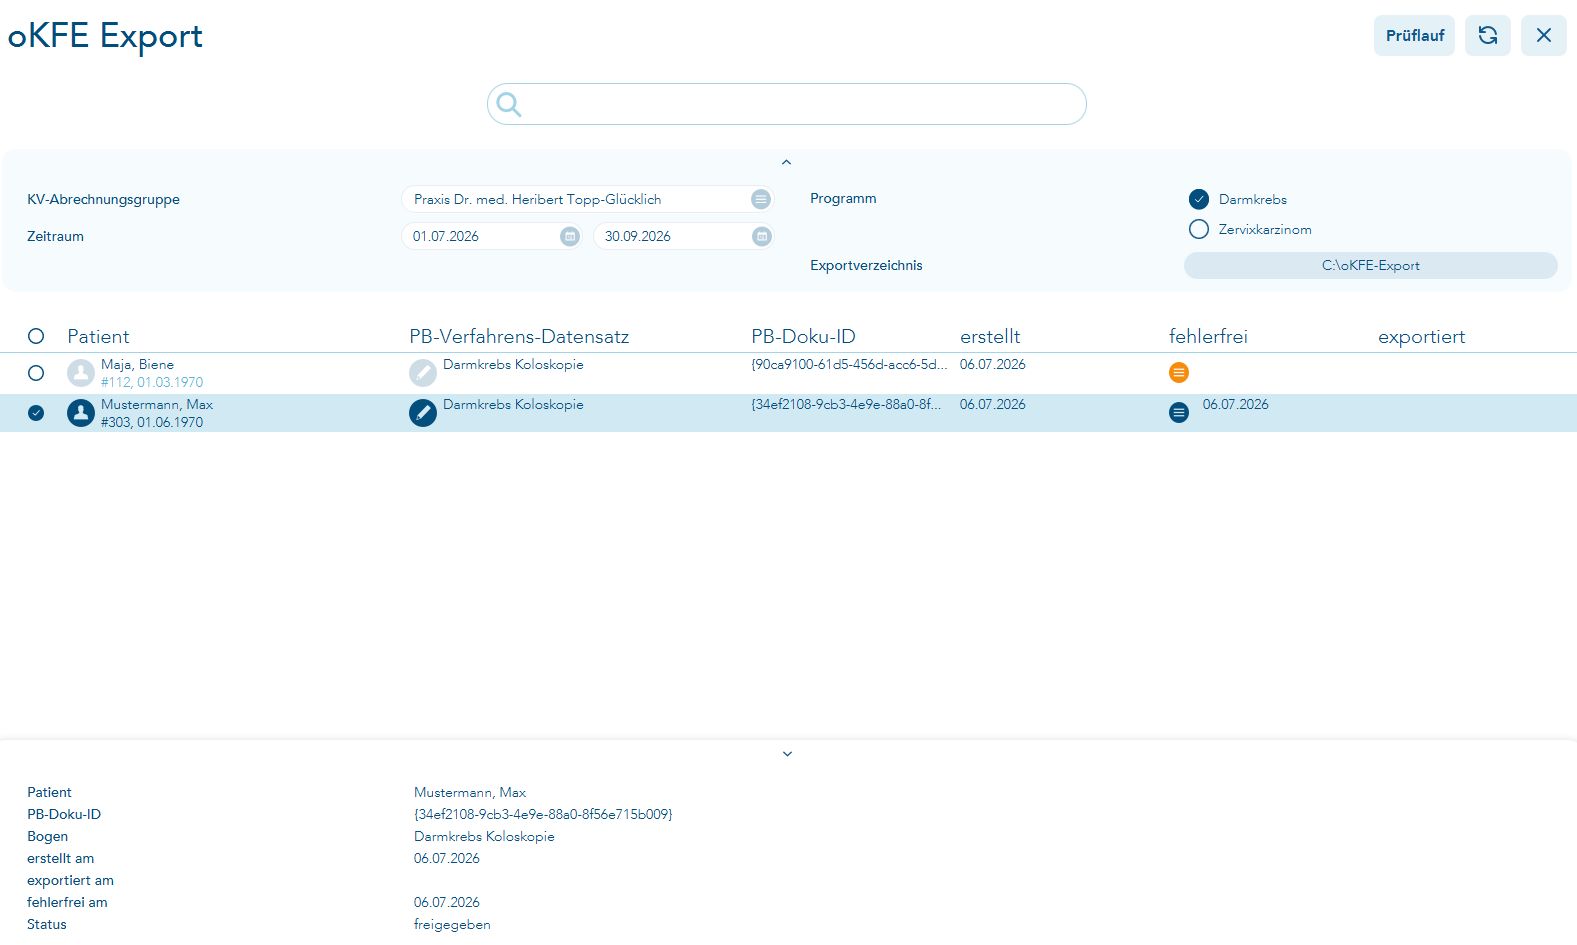Click the Status value freigegeben
This screenshot has width=1577, height=945.
coord(452,924)
